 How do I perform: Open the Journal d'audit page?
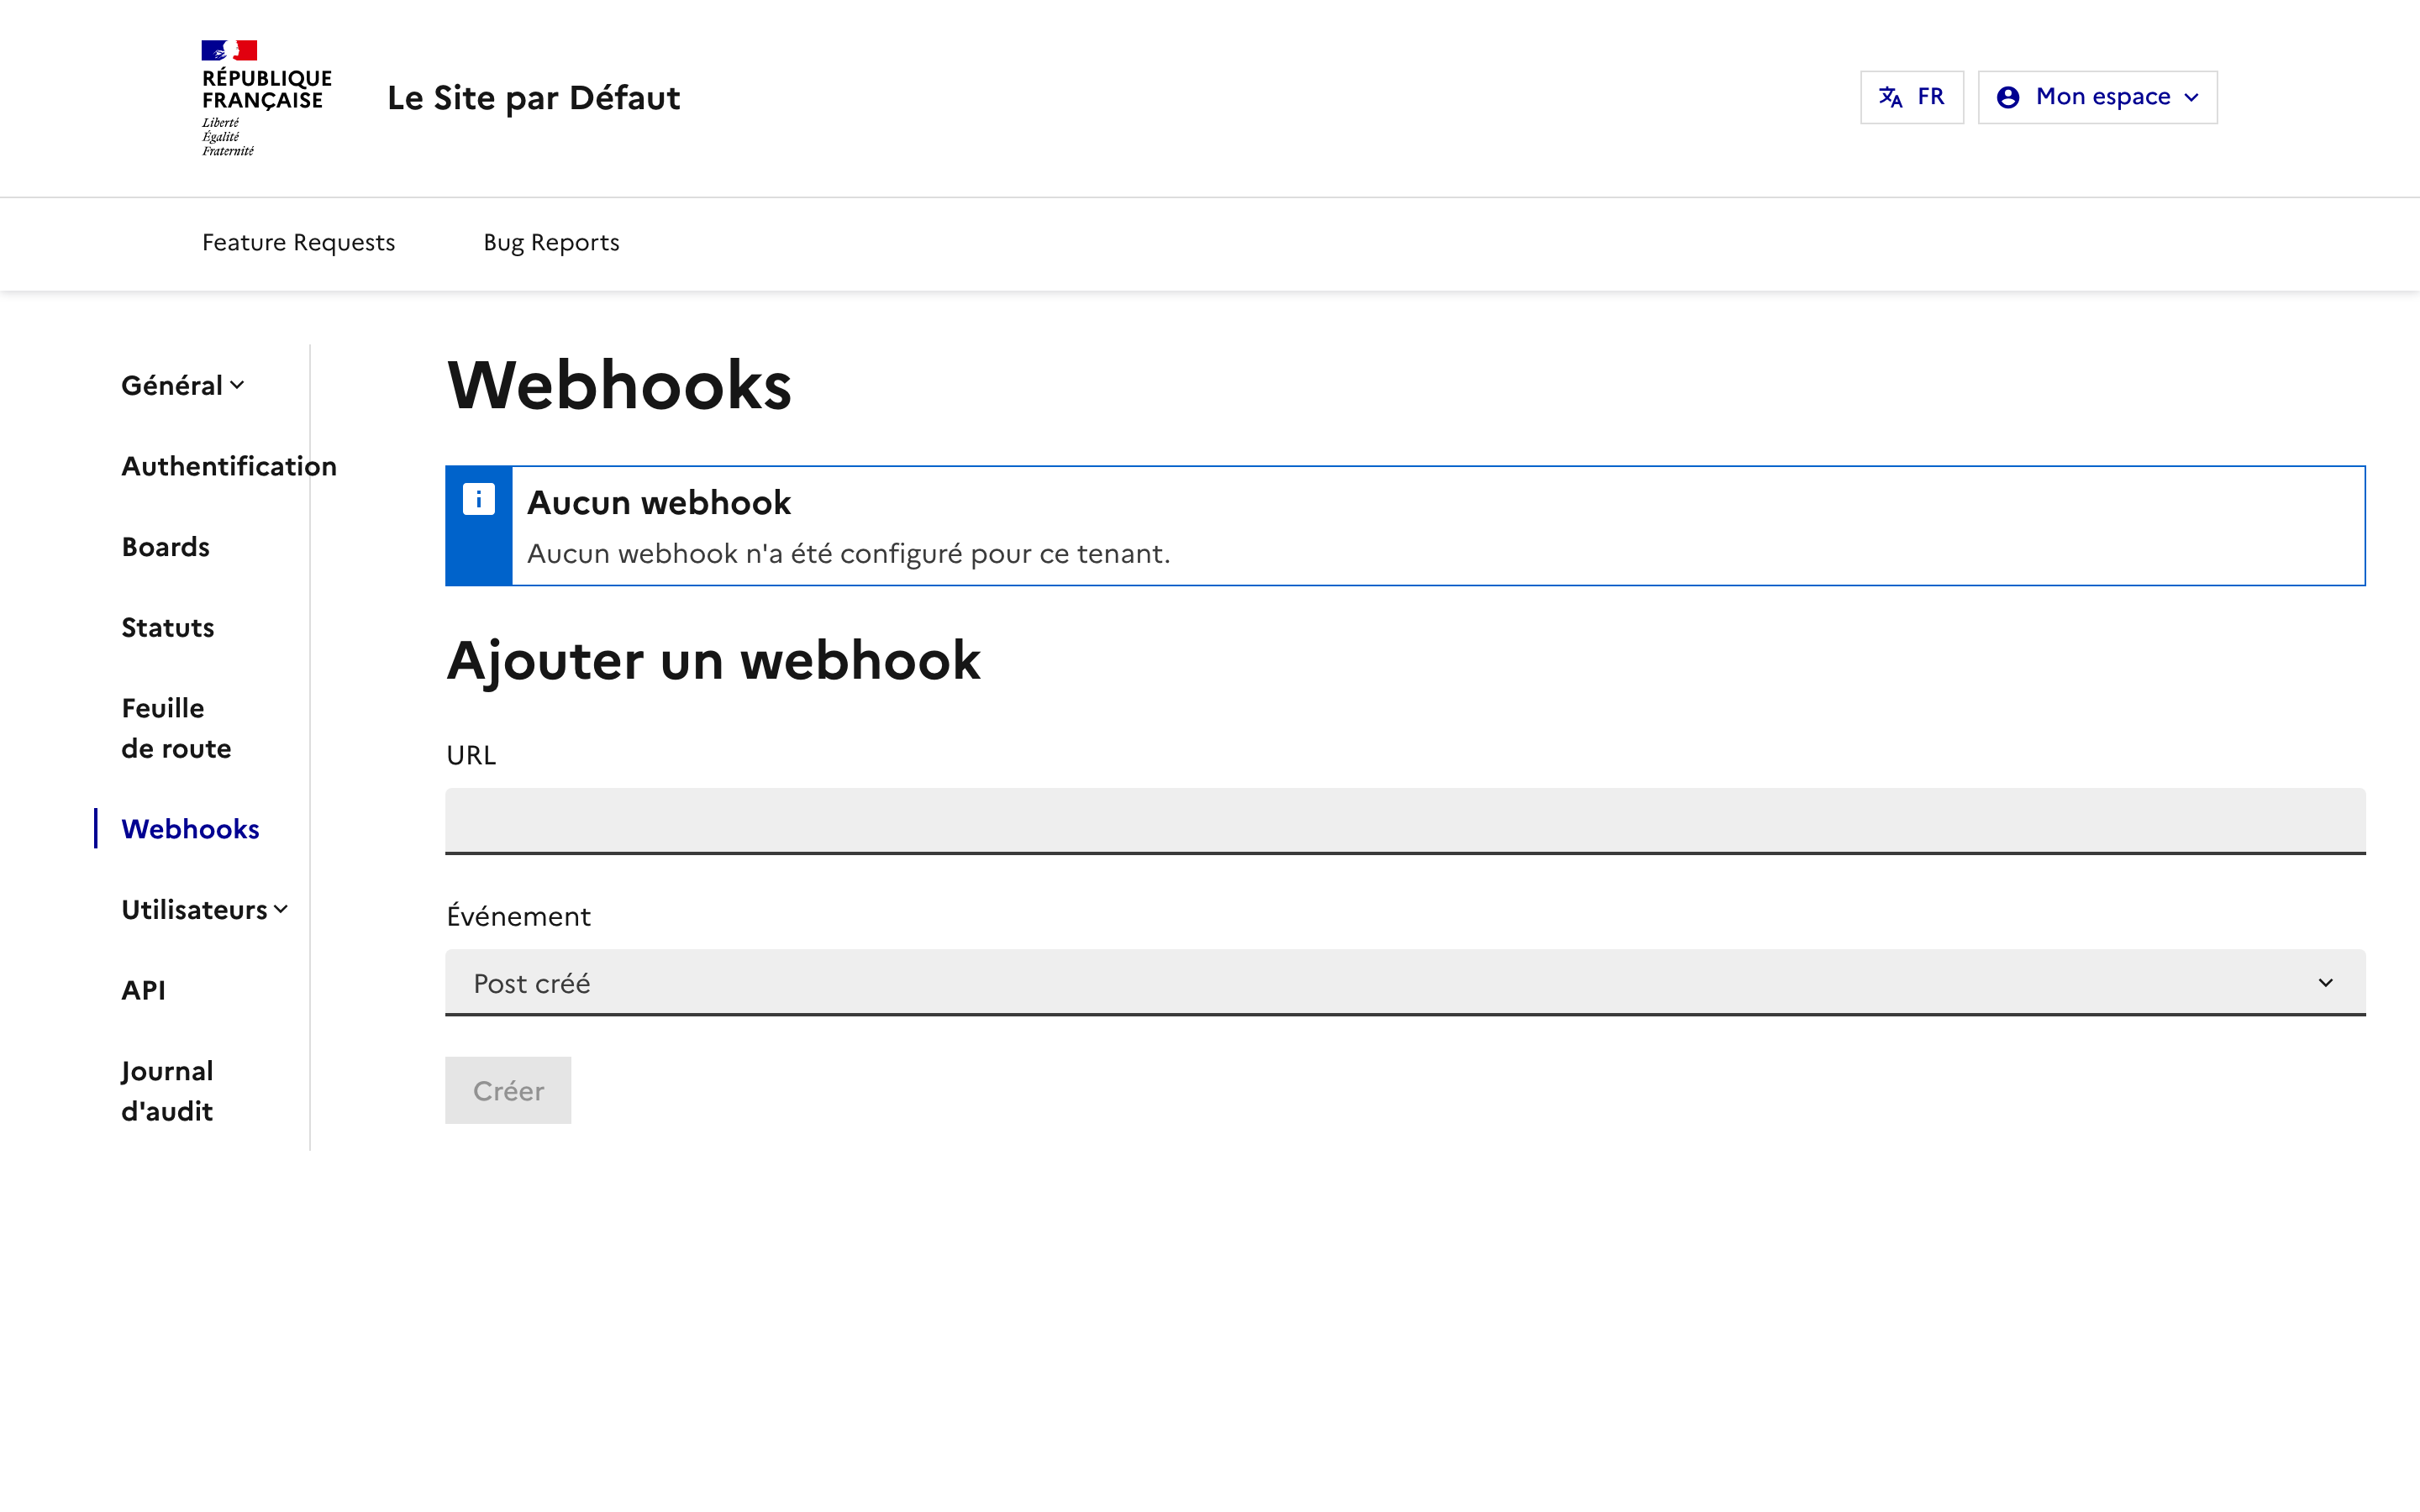click(x=167, y=1090)
